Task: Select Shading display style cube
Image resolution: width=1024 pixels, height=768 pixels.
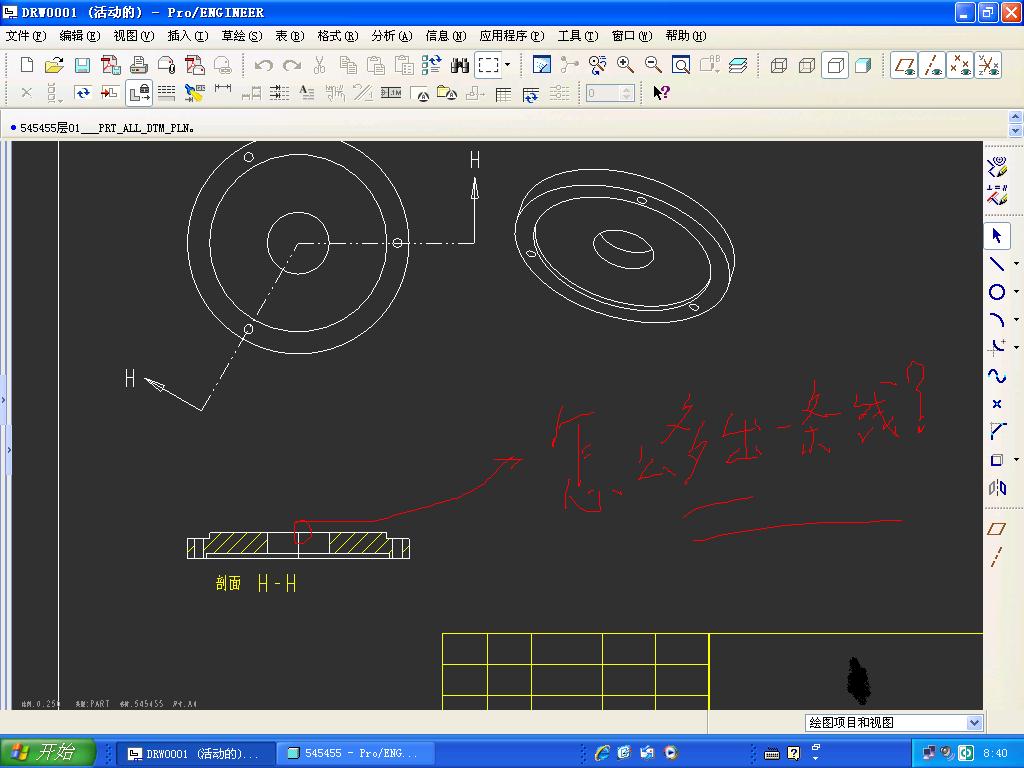Action: [863, 65]
